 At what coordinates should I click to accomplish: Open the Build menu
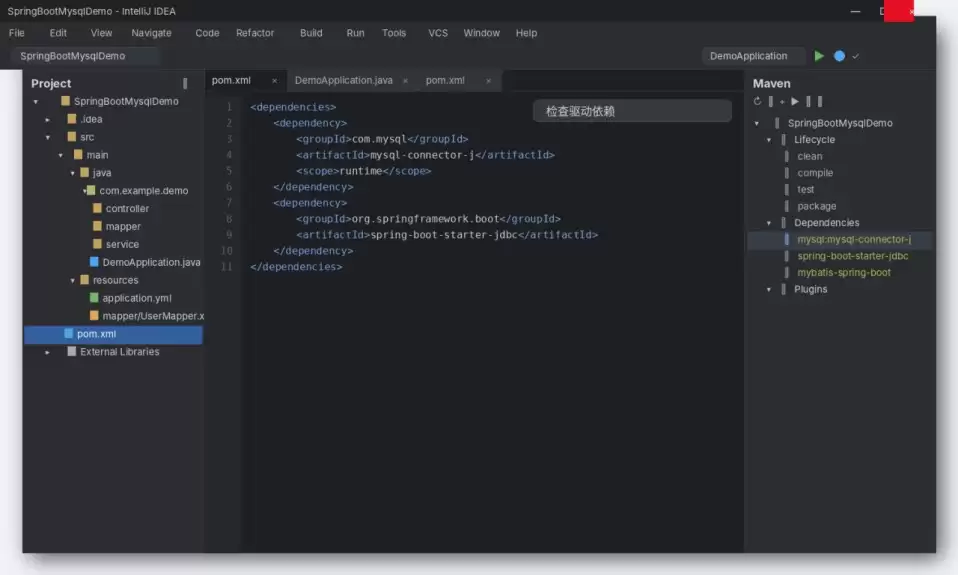pyautogui.click(x=311, y=33)
